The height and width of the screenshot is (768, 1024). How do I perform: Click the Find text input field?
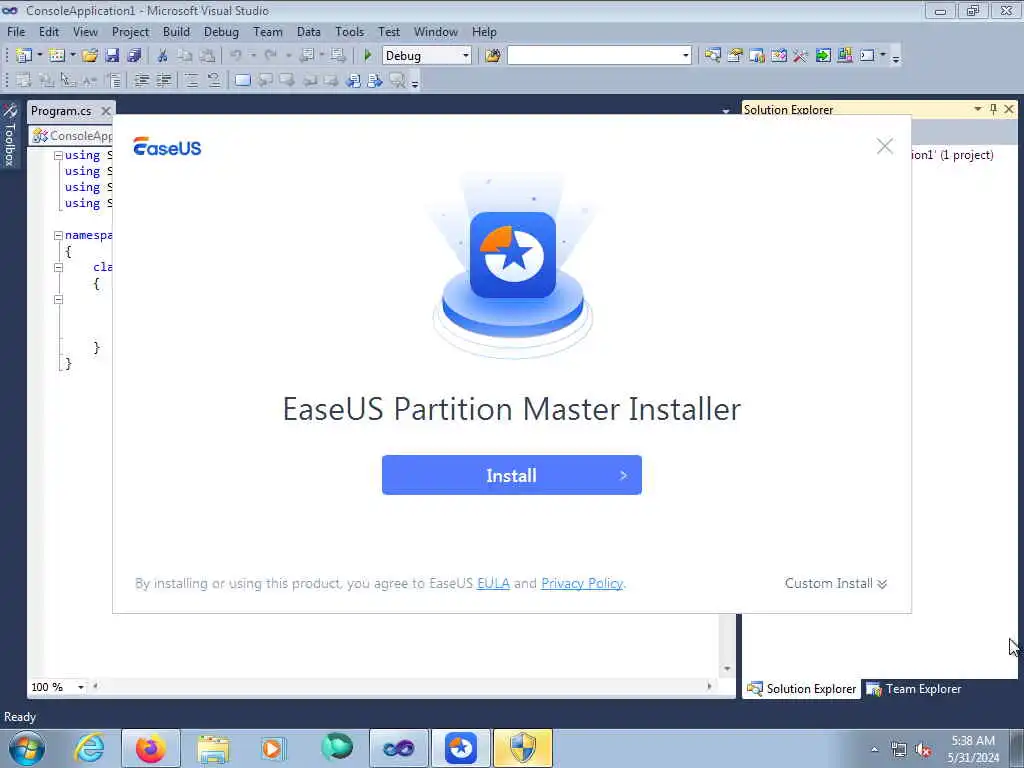point(594,56)
